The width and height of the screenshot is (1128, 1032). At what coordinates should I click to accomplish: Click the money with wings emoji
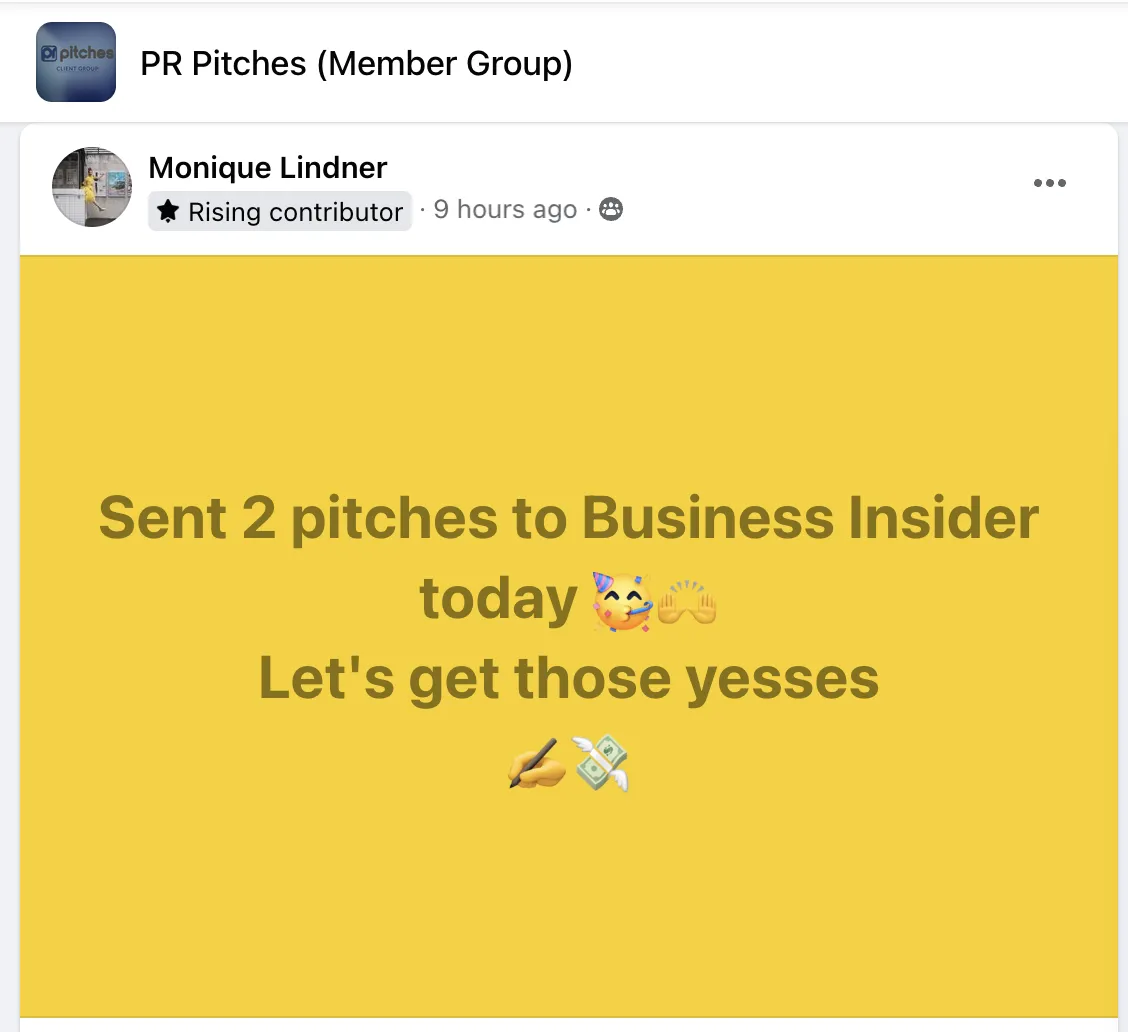[601, 762]
